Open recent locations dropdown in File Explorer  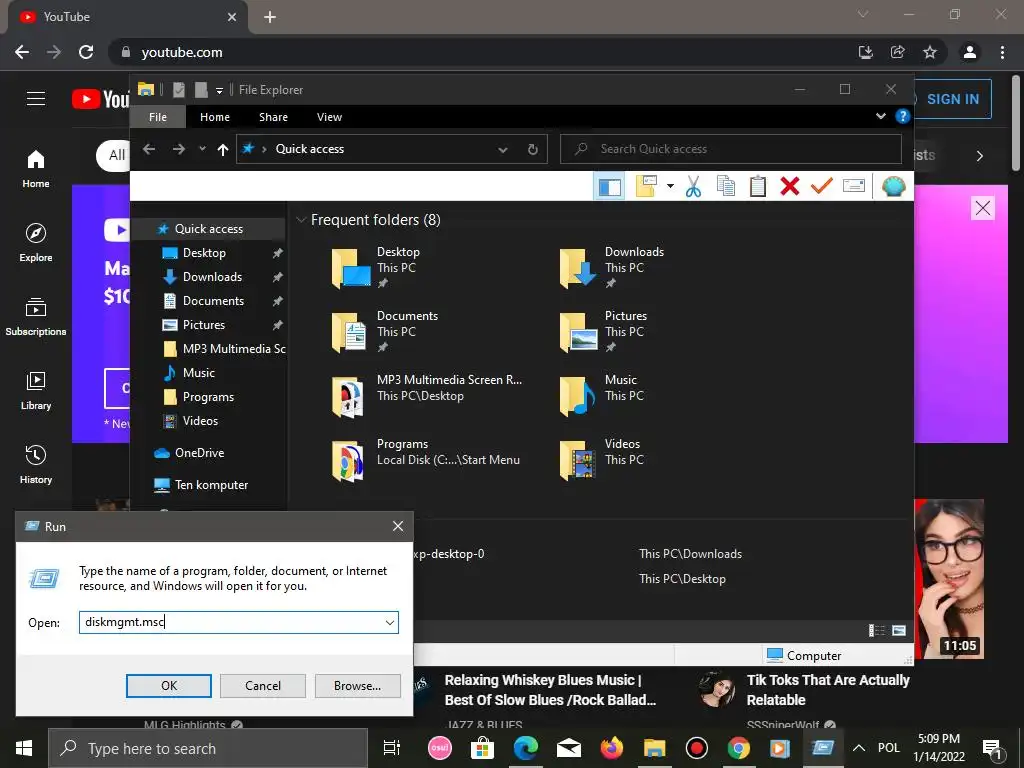(x=202, y=149)
